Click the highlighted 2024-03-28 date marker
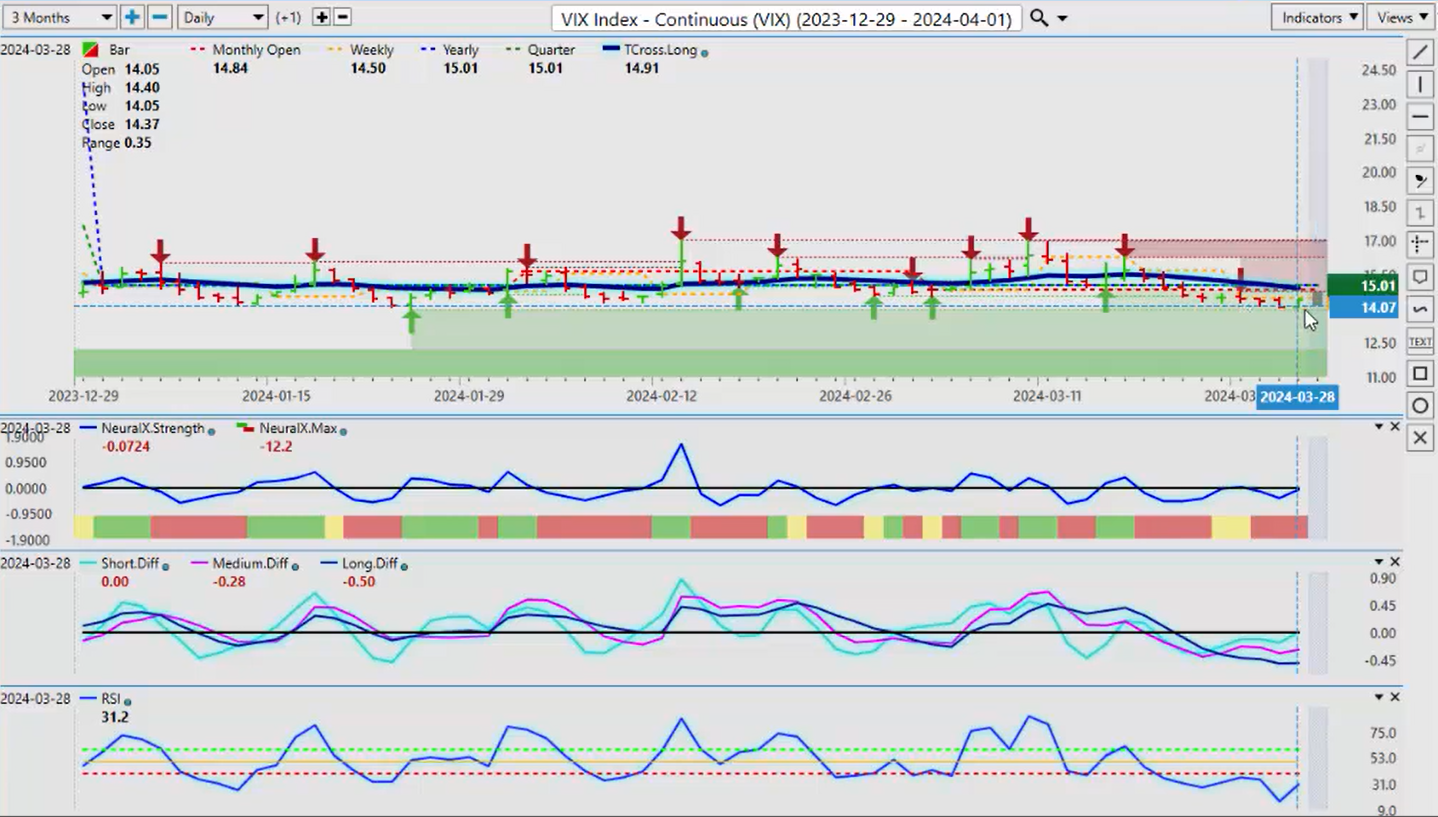The width and height of the screenshot is (1438, 817). tap(1297, 397)
